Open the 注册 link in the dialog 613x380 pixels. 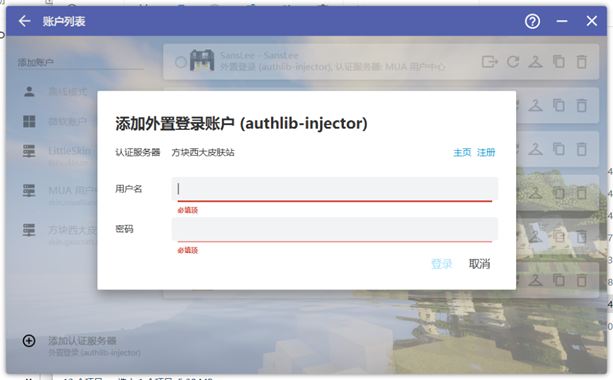(x=486, y=152)
